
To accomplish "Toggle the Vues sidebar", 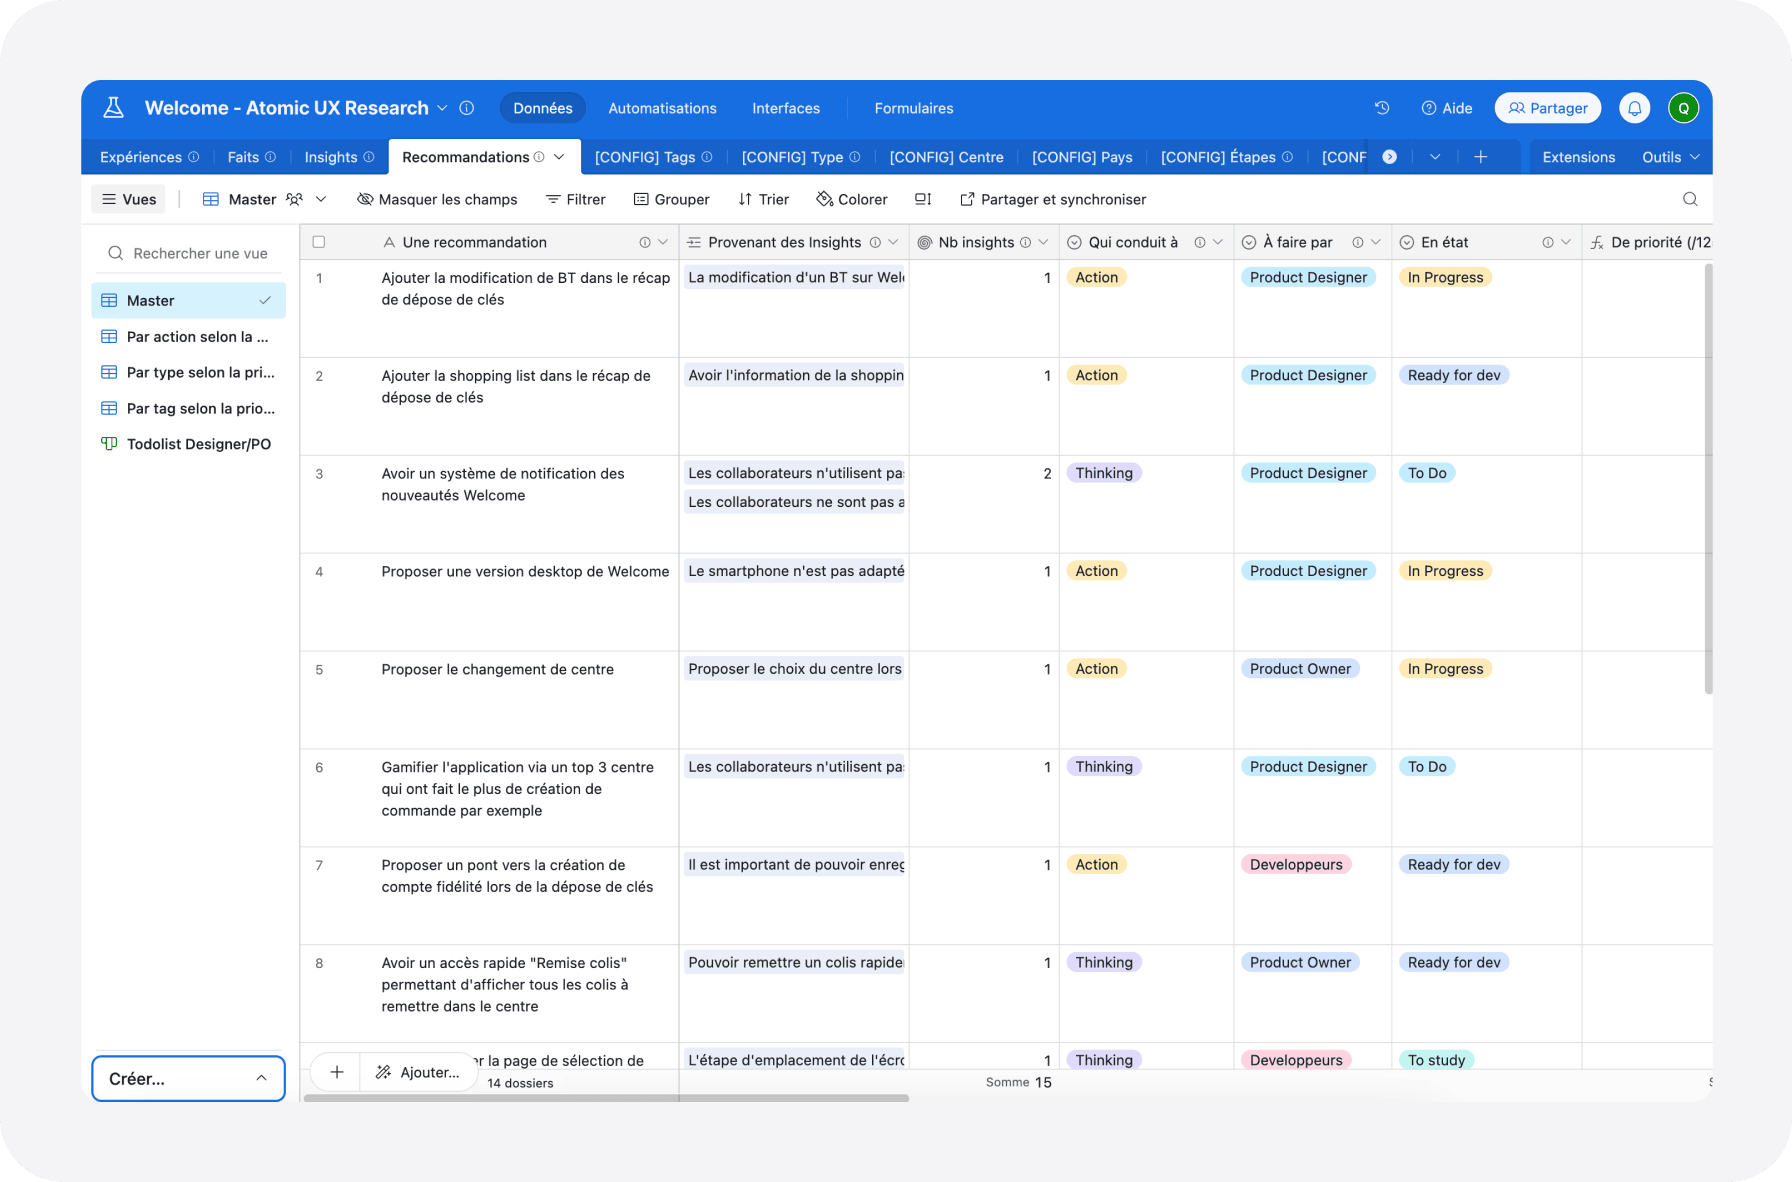I will pyautogui.click(x=129, y=199).
